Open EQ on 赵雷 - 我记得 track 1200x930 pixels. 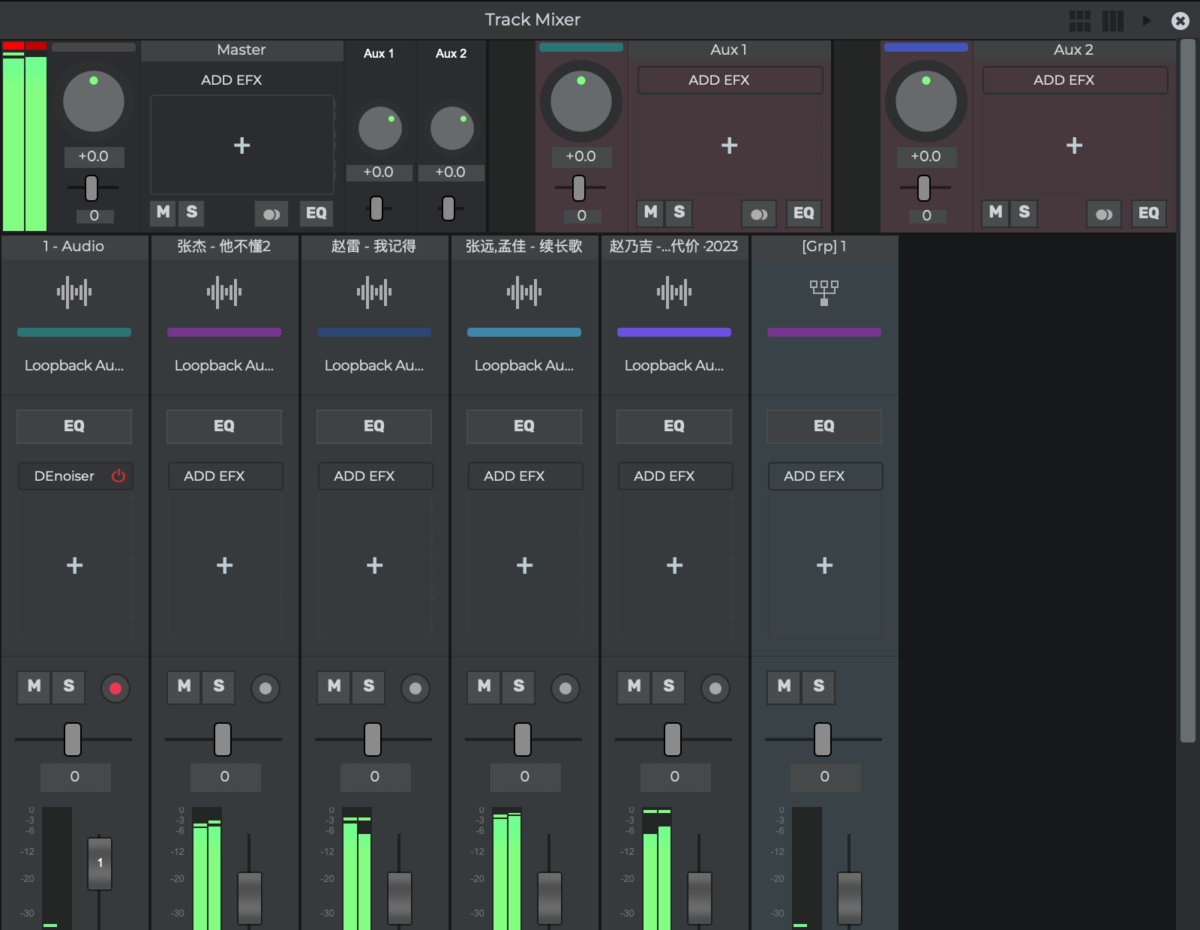(x=374, y=426)
